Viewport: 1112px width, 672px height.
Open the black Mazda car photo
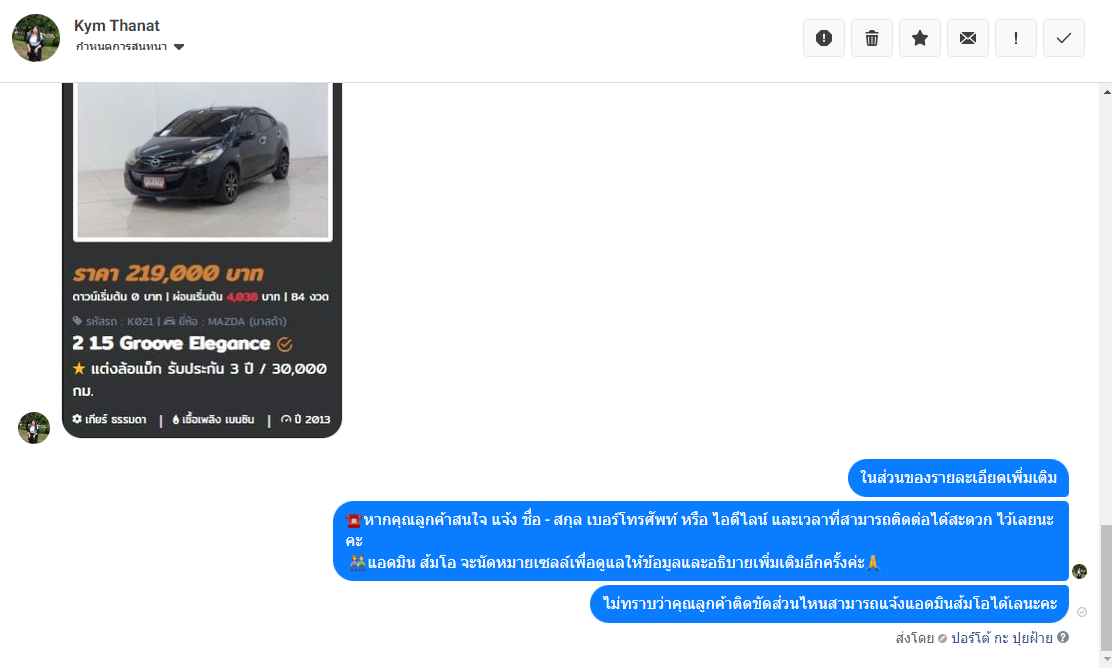tap(203, 160)
